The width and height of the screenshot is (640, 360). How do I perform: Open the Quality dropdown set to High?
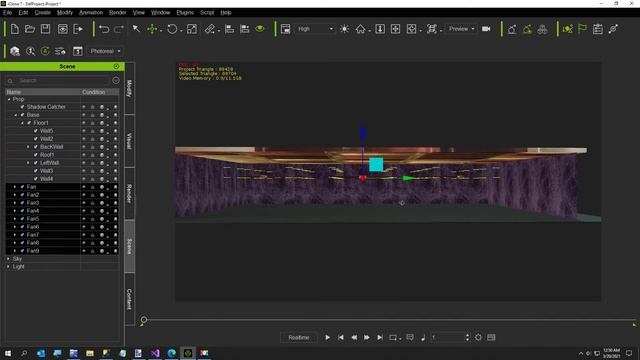click(x=315, y=29)
